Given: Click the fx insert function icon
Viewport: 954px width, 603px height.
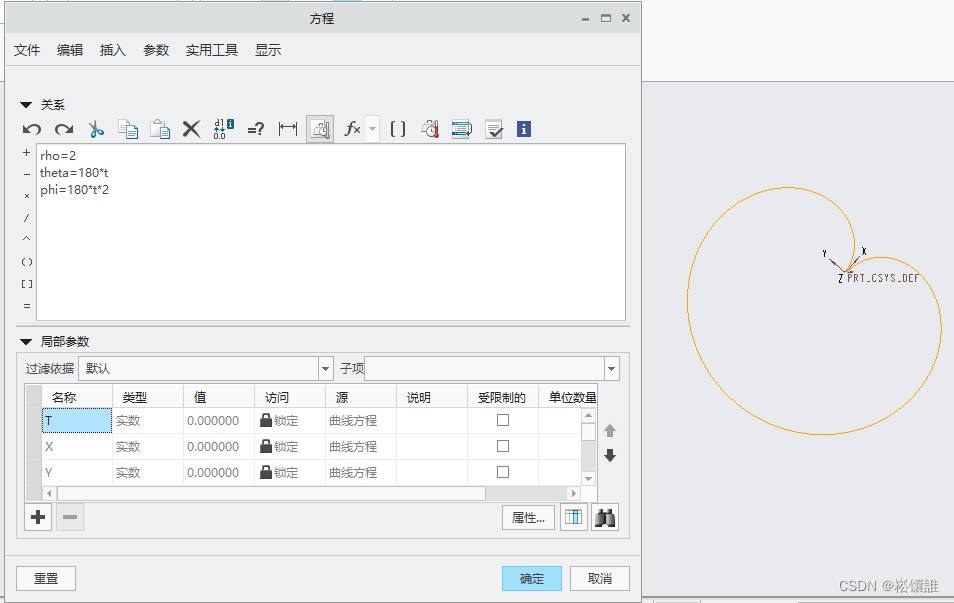Looking at the screenshot, I should pyautogui.click(x=352, y=129).
